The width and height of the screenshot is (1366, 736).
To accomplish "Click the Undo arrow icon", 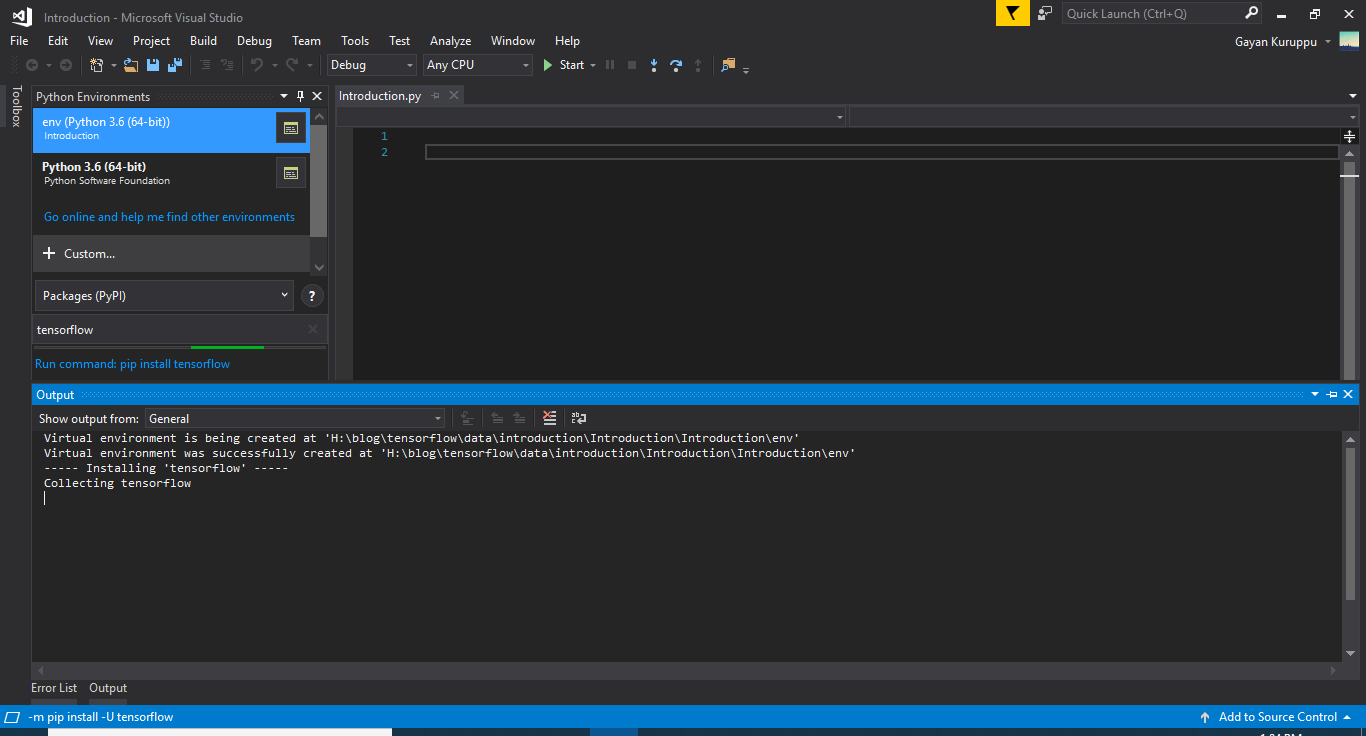I will [x=257, y=65].
